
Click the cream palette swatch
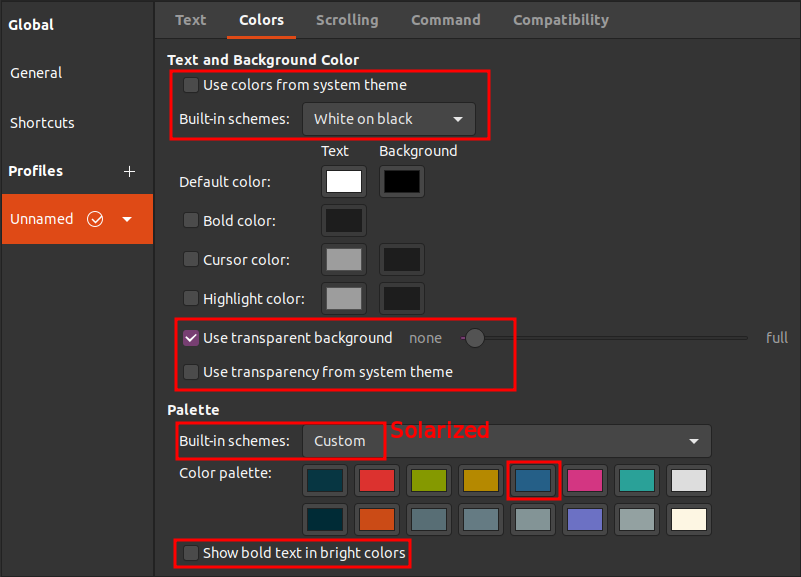coord(689,519)
